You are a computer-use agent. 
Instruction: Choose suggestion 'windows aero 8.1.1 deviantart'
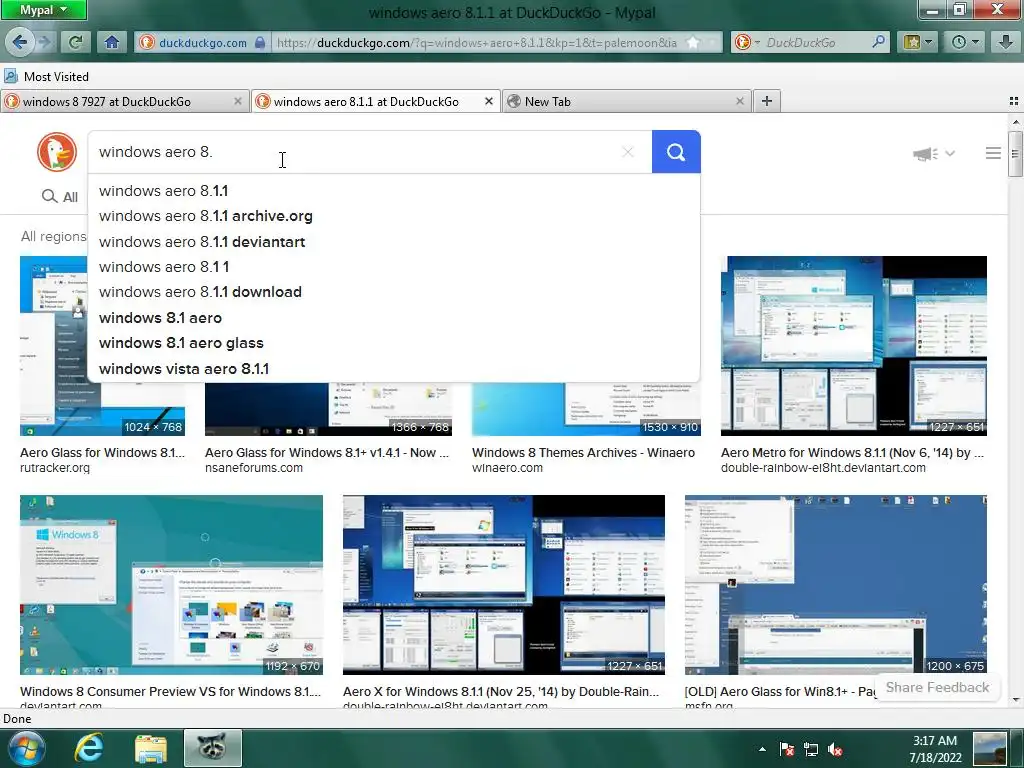pos(394,242)
